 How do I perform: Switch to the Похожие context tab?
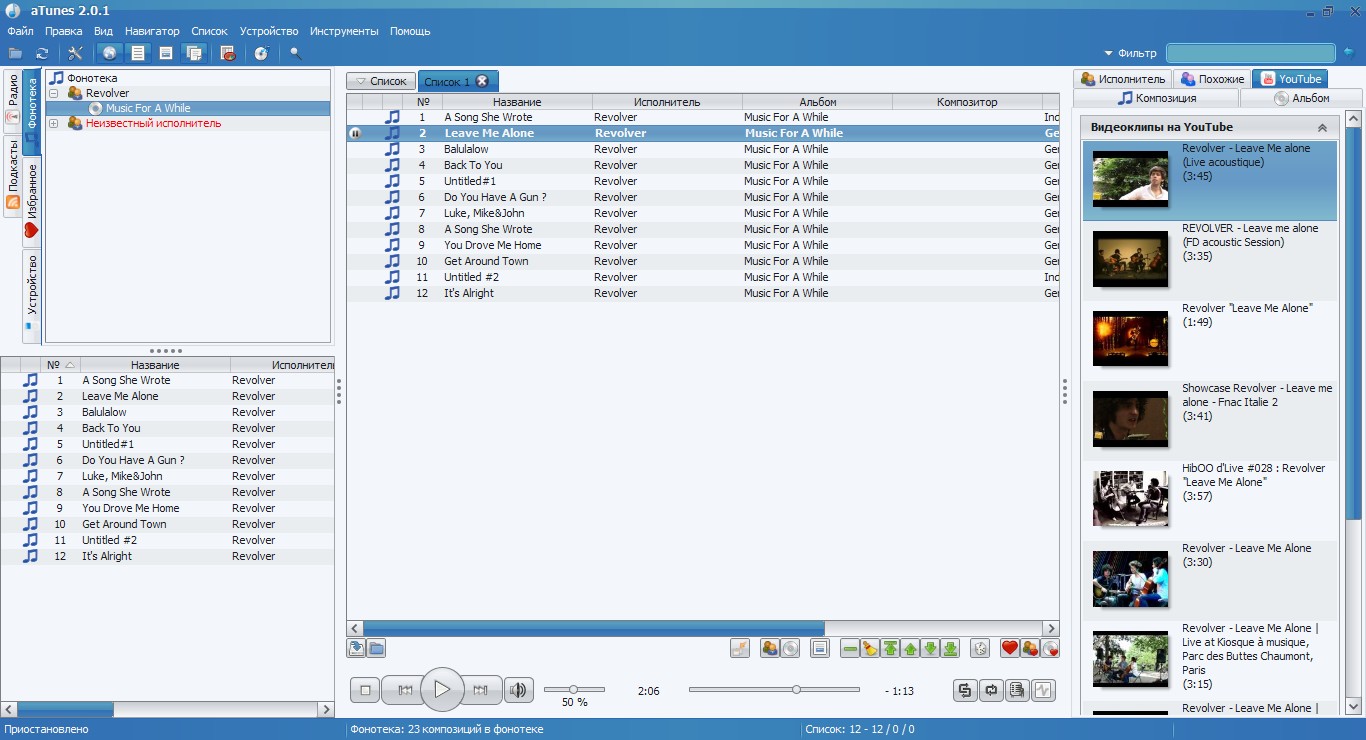click(1212, 79)
